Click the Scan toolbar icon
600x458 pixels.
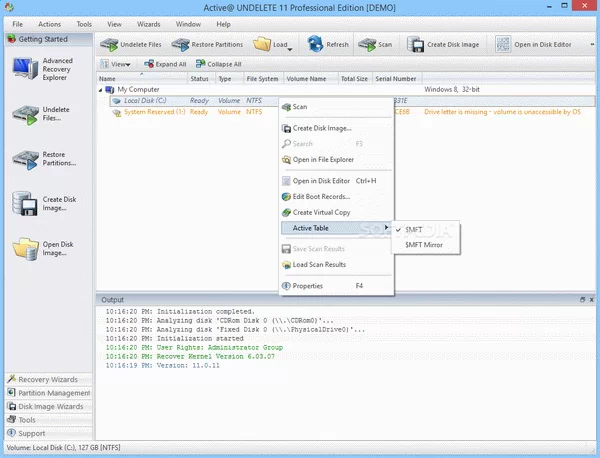[367, 44]
